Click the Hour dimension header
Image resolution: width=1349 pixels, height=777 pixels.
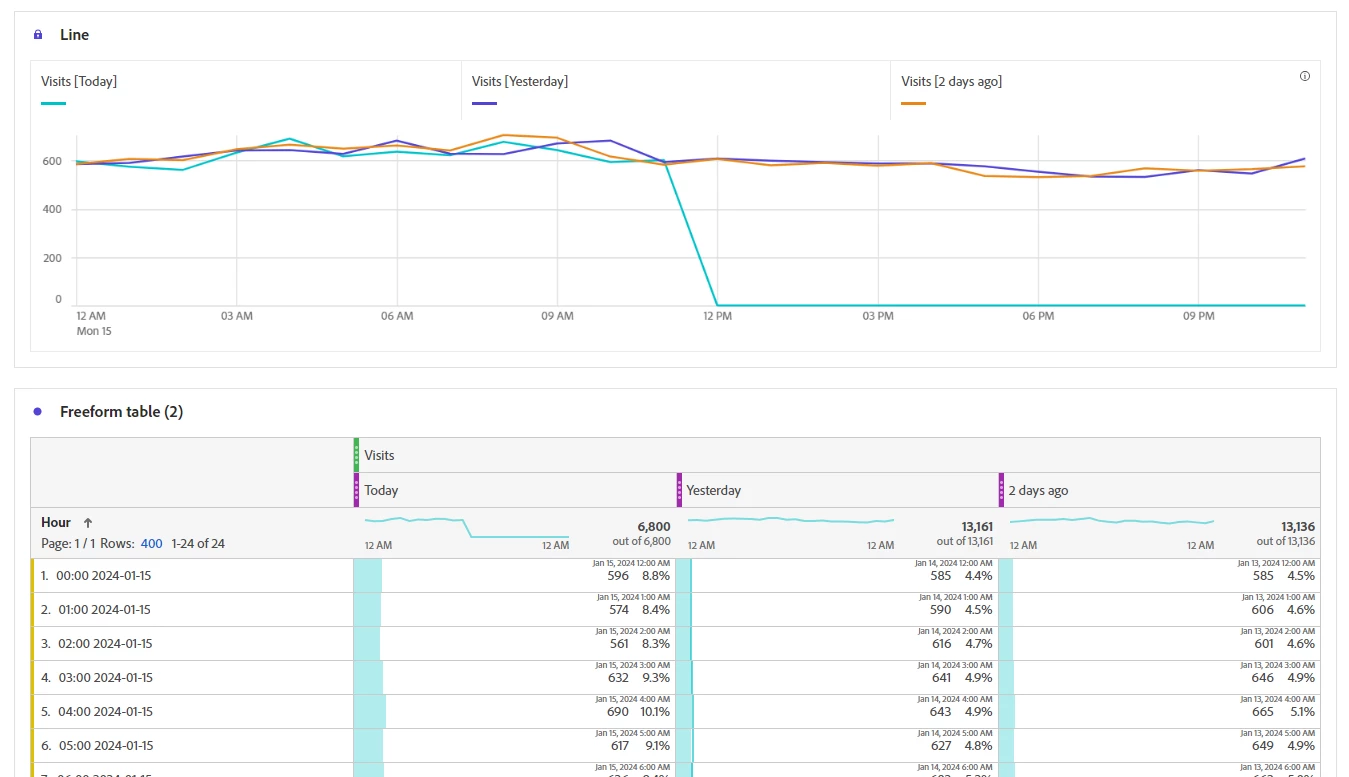pos(56,522)
